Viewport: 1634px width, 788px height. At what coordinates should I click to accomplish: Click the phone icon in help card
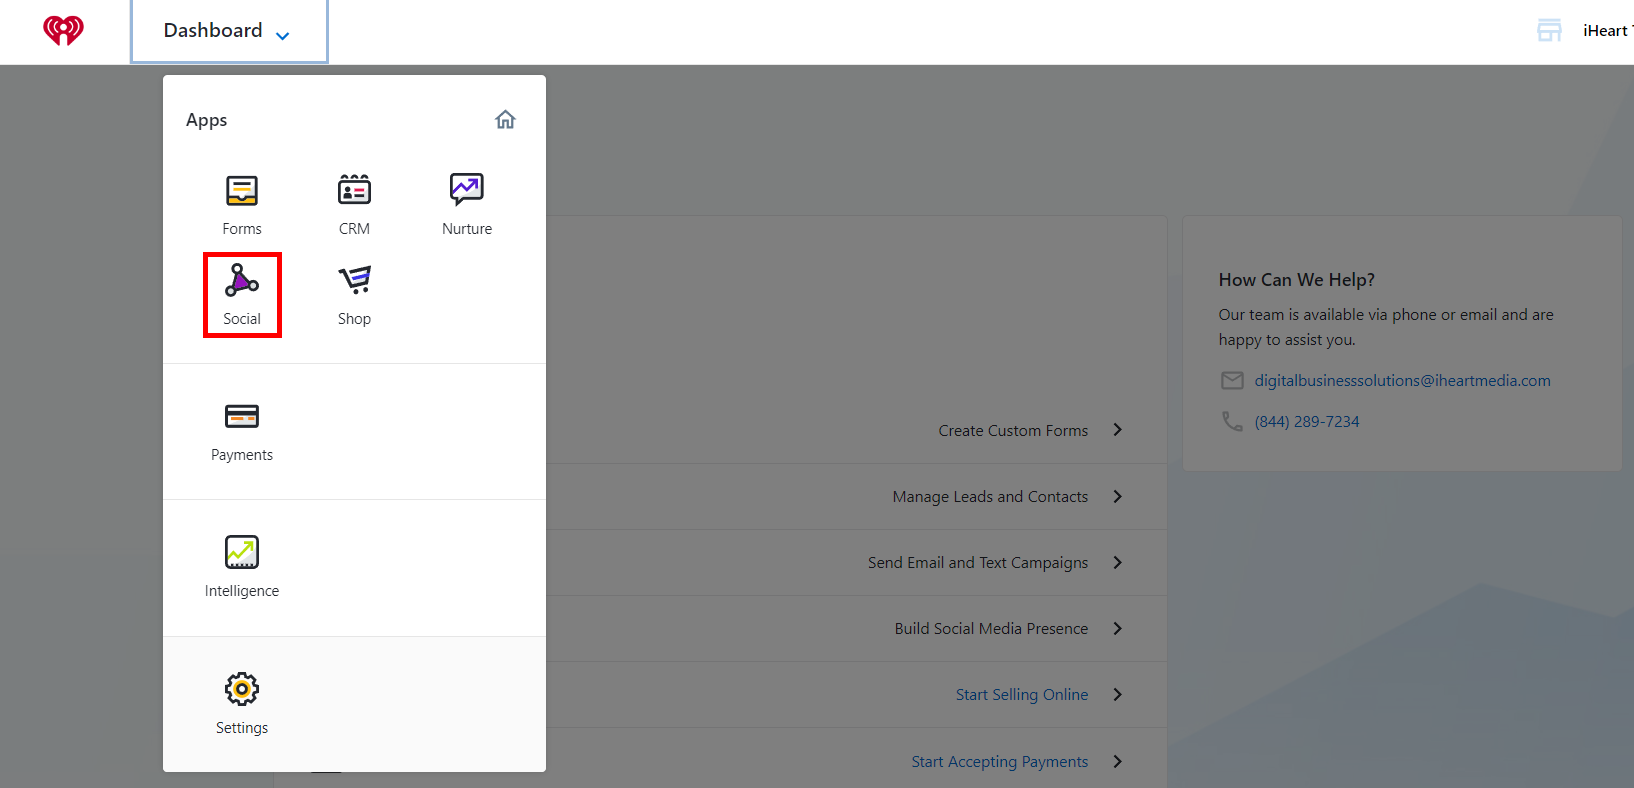point(1232,422)
